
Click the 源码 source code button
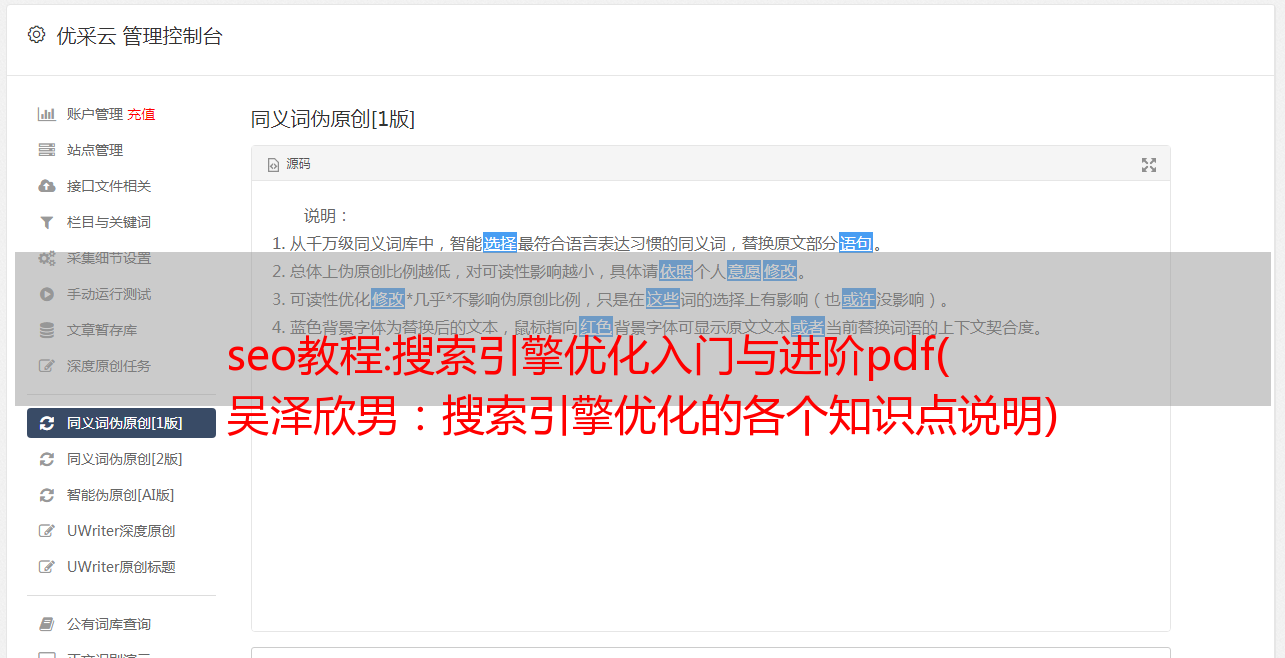coord(289,164)
